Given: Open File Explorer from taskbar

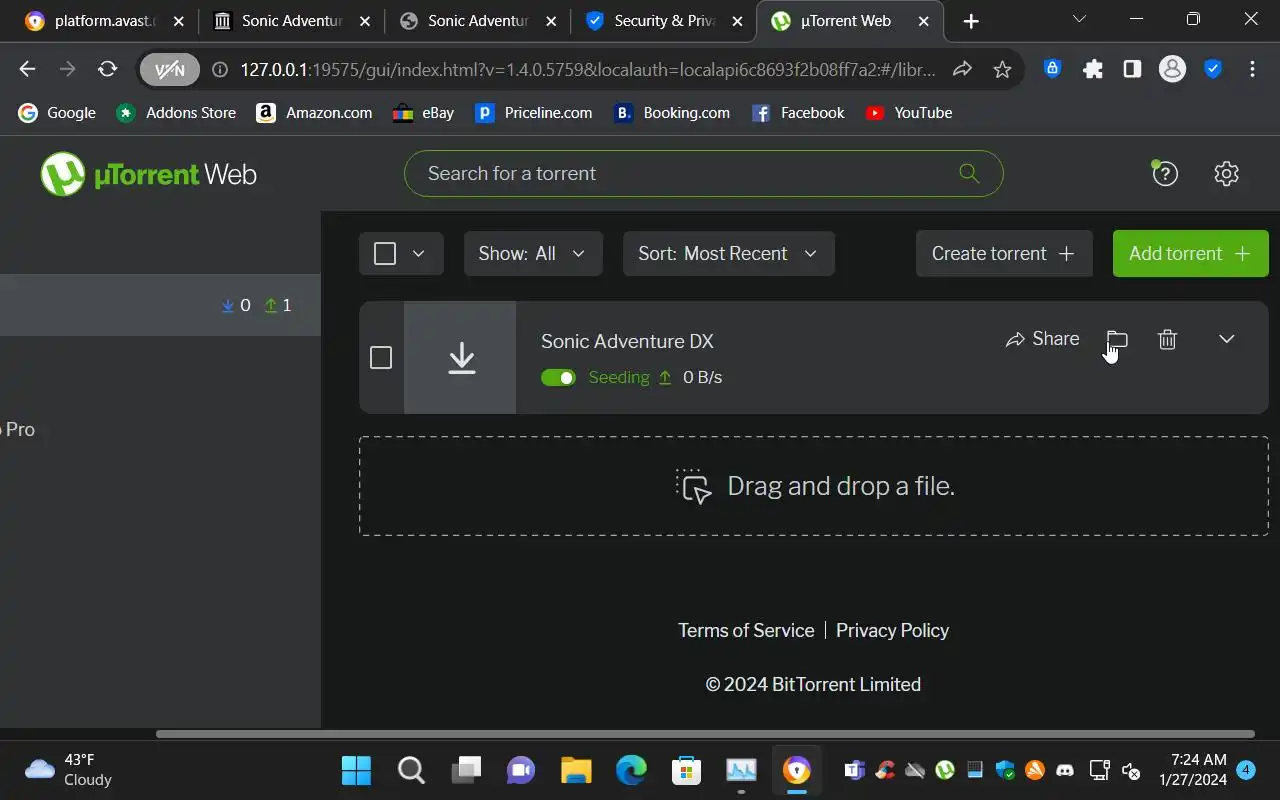Looking at the screenshot, I should coord(576,770).
